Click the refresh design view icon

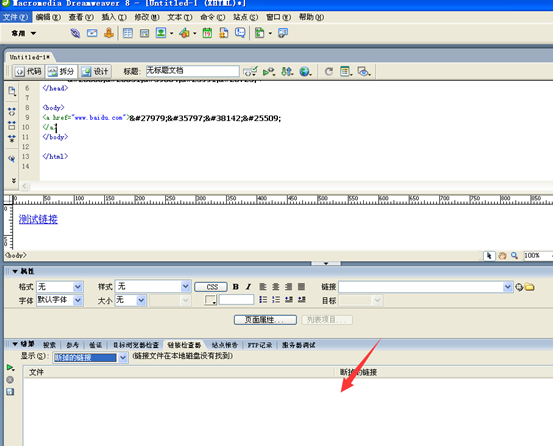point(329,72)
